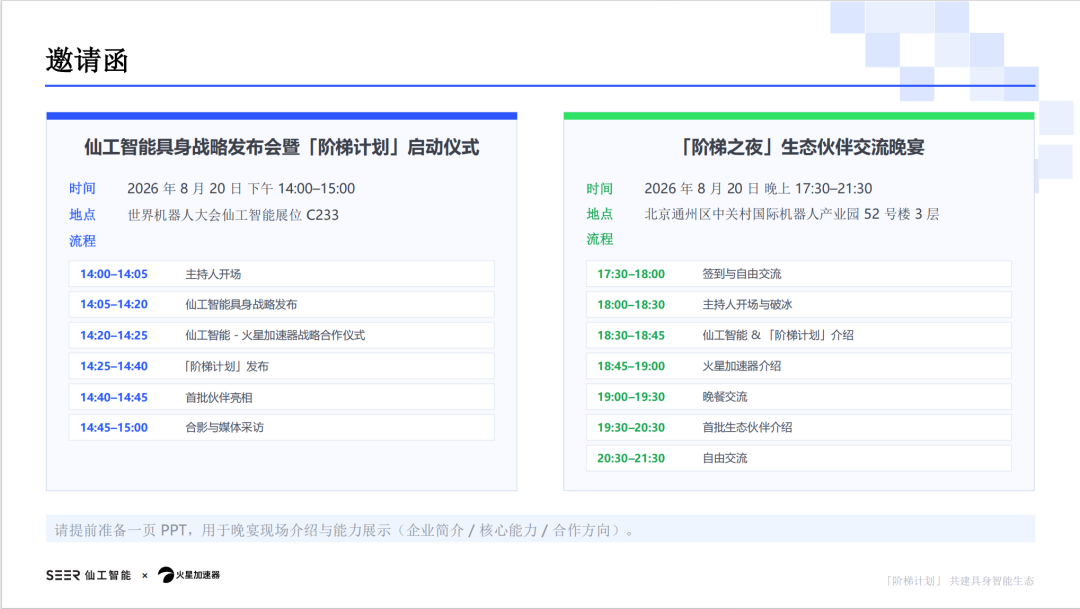
Task: Click the 地点 label in left card
Action: (82, 215)
